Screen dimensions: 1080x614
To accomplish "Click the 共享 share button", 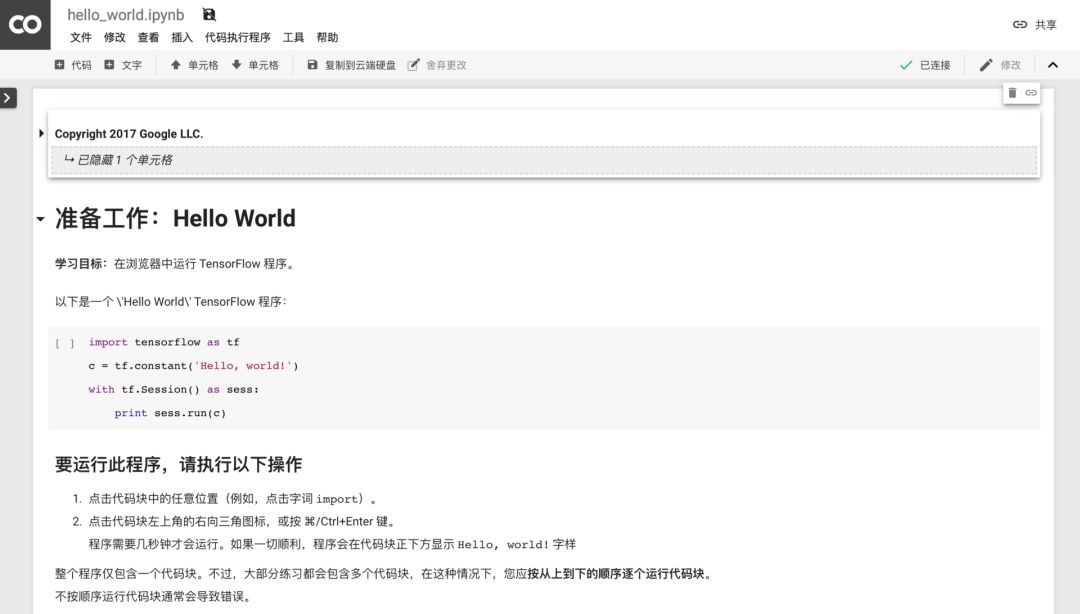I will (x=1046, y=25).
